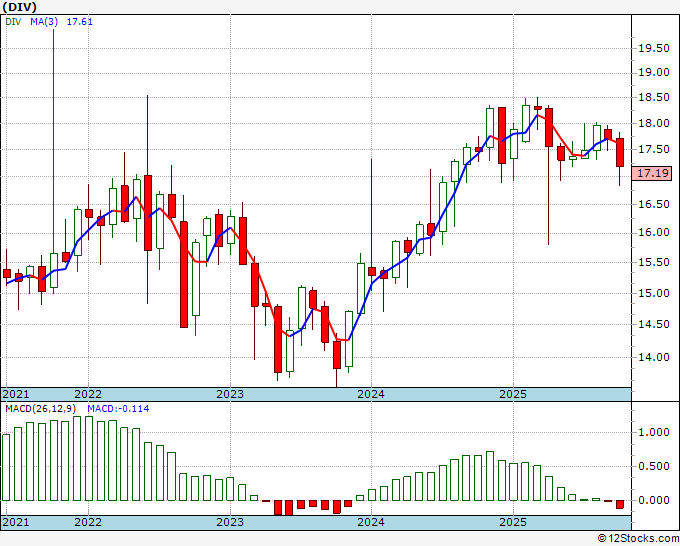680x546 pixels.
Task: Select 2023 on the price chart time axis
Action: [230, 394]
